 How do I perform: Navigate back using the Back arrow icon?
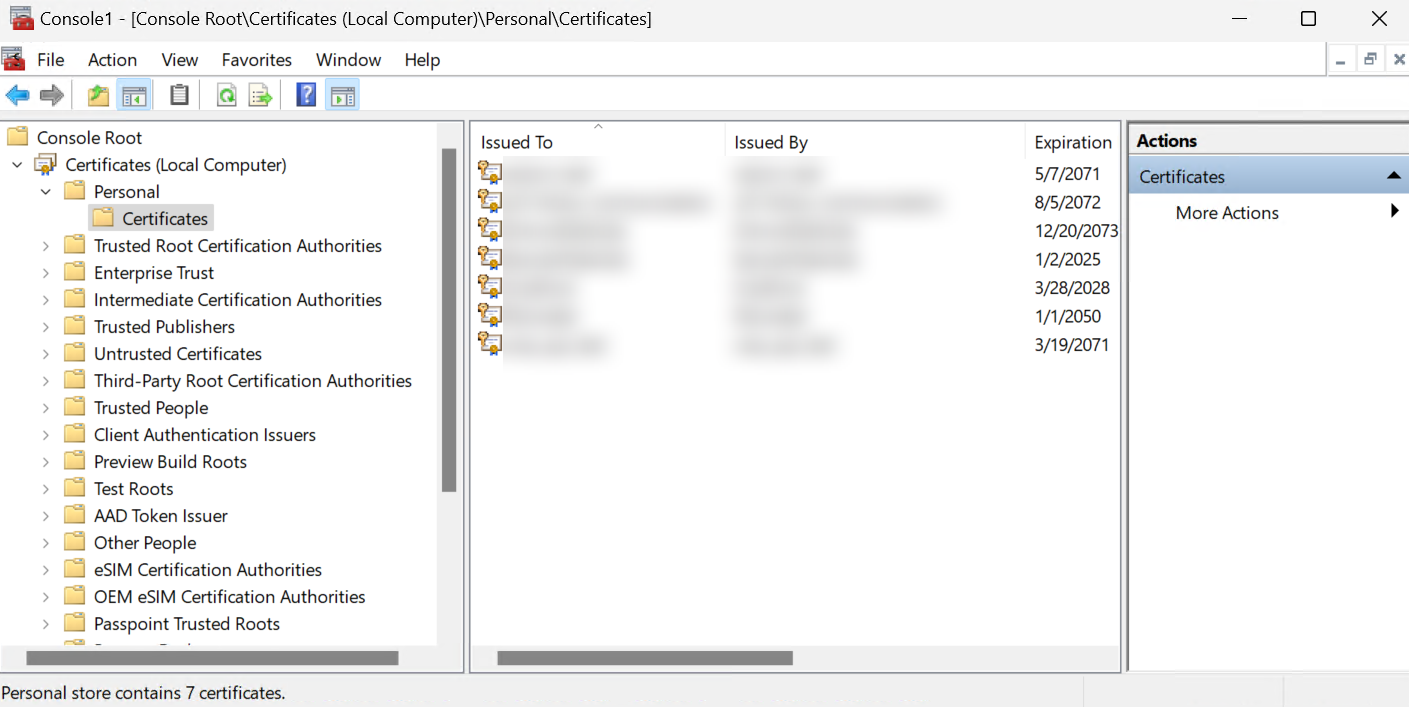[x=18, y=94]
